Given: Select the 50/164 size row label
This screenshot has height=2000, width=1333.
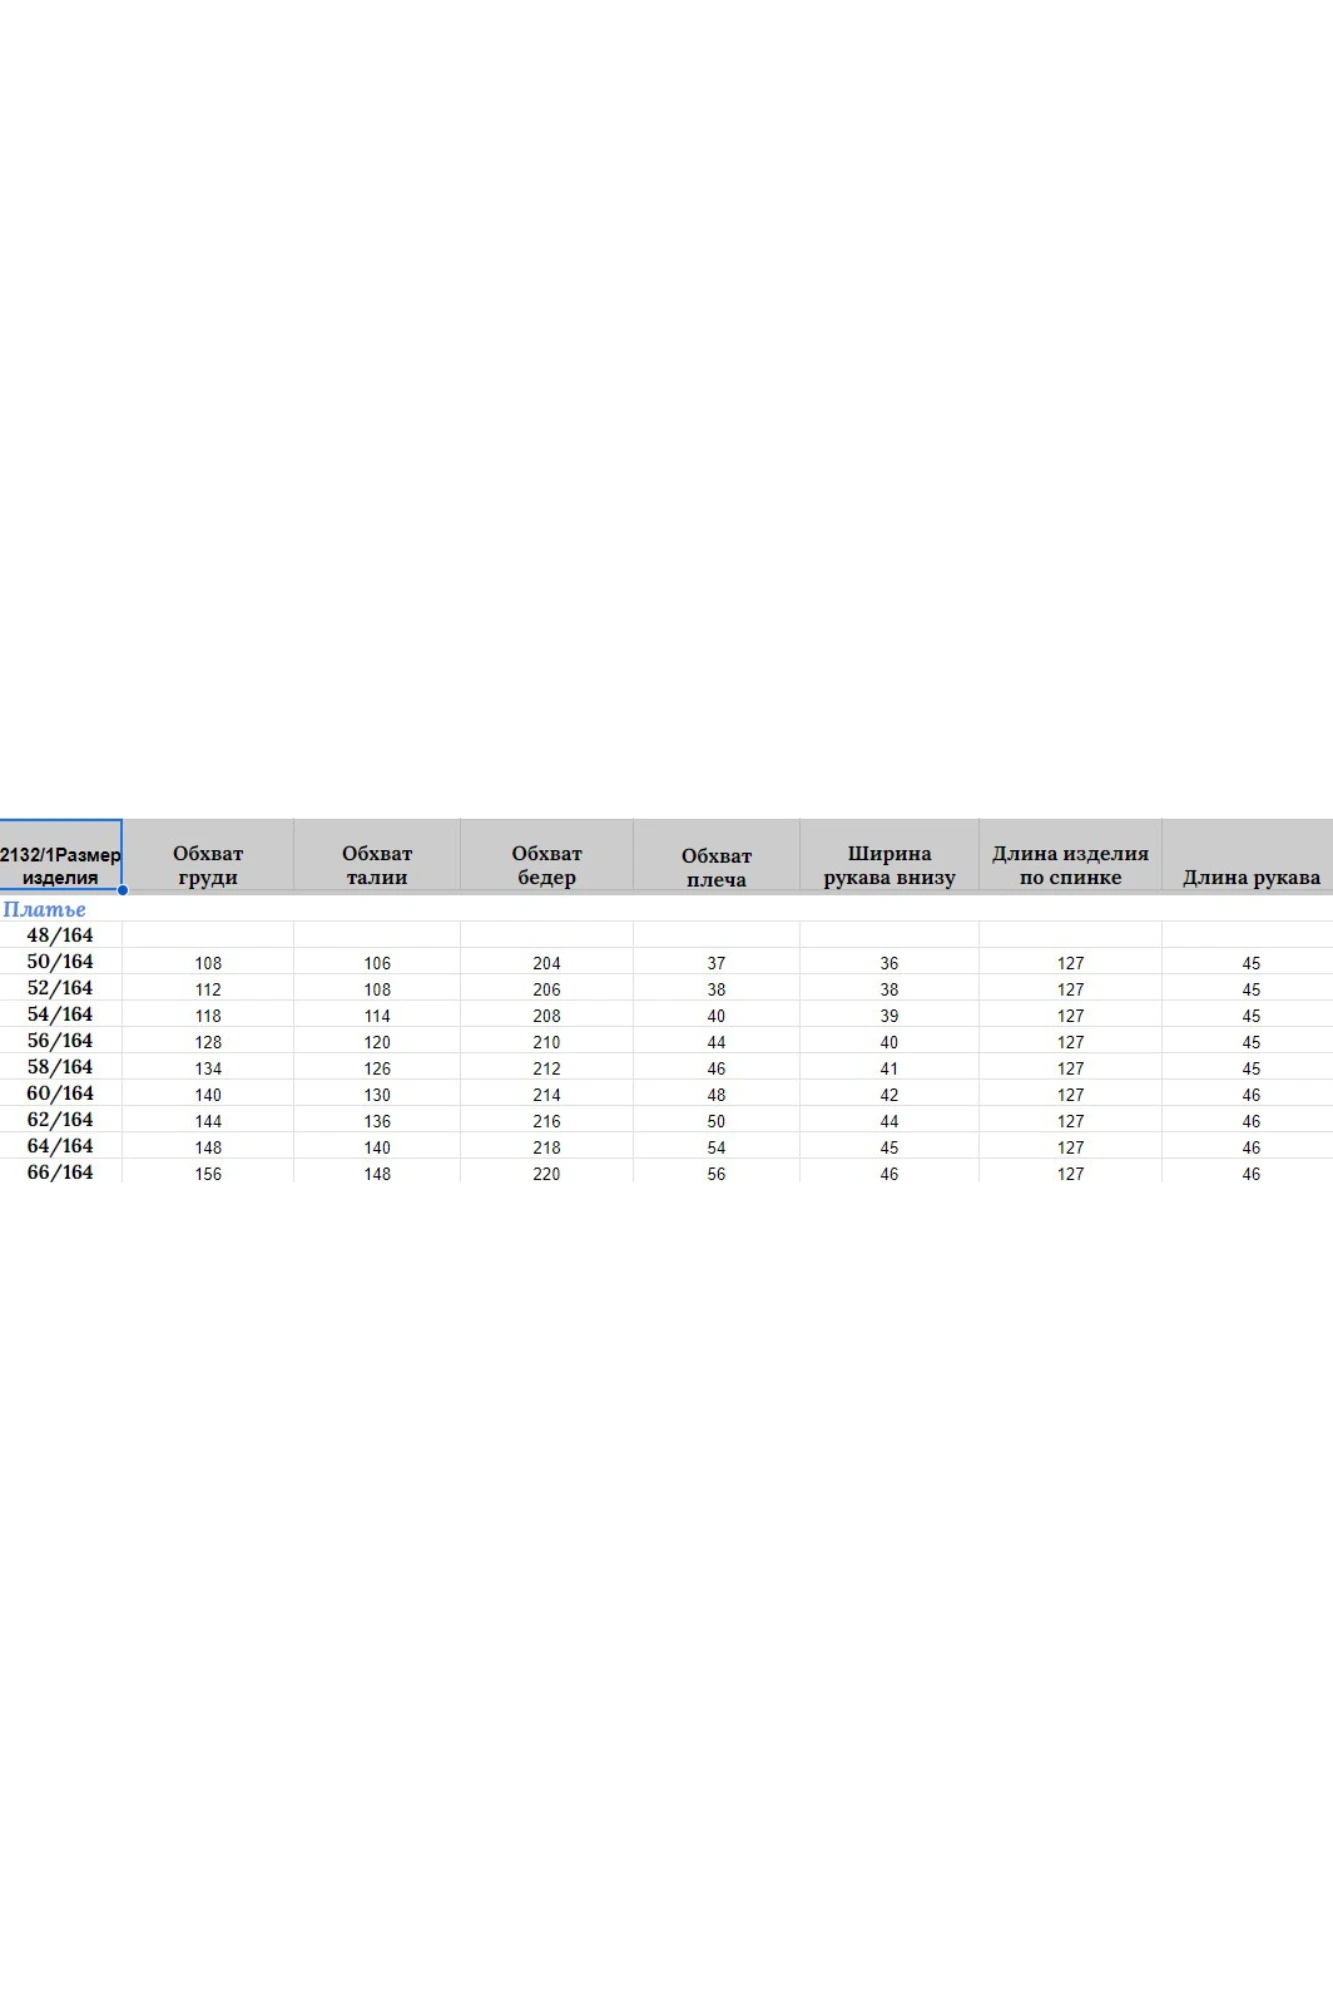Looking at the screenshot, I should tap(60, 961).
